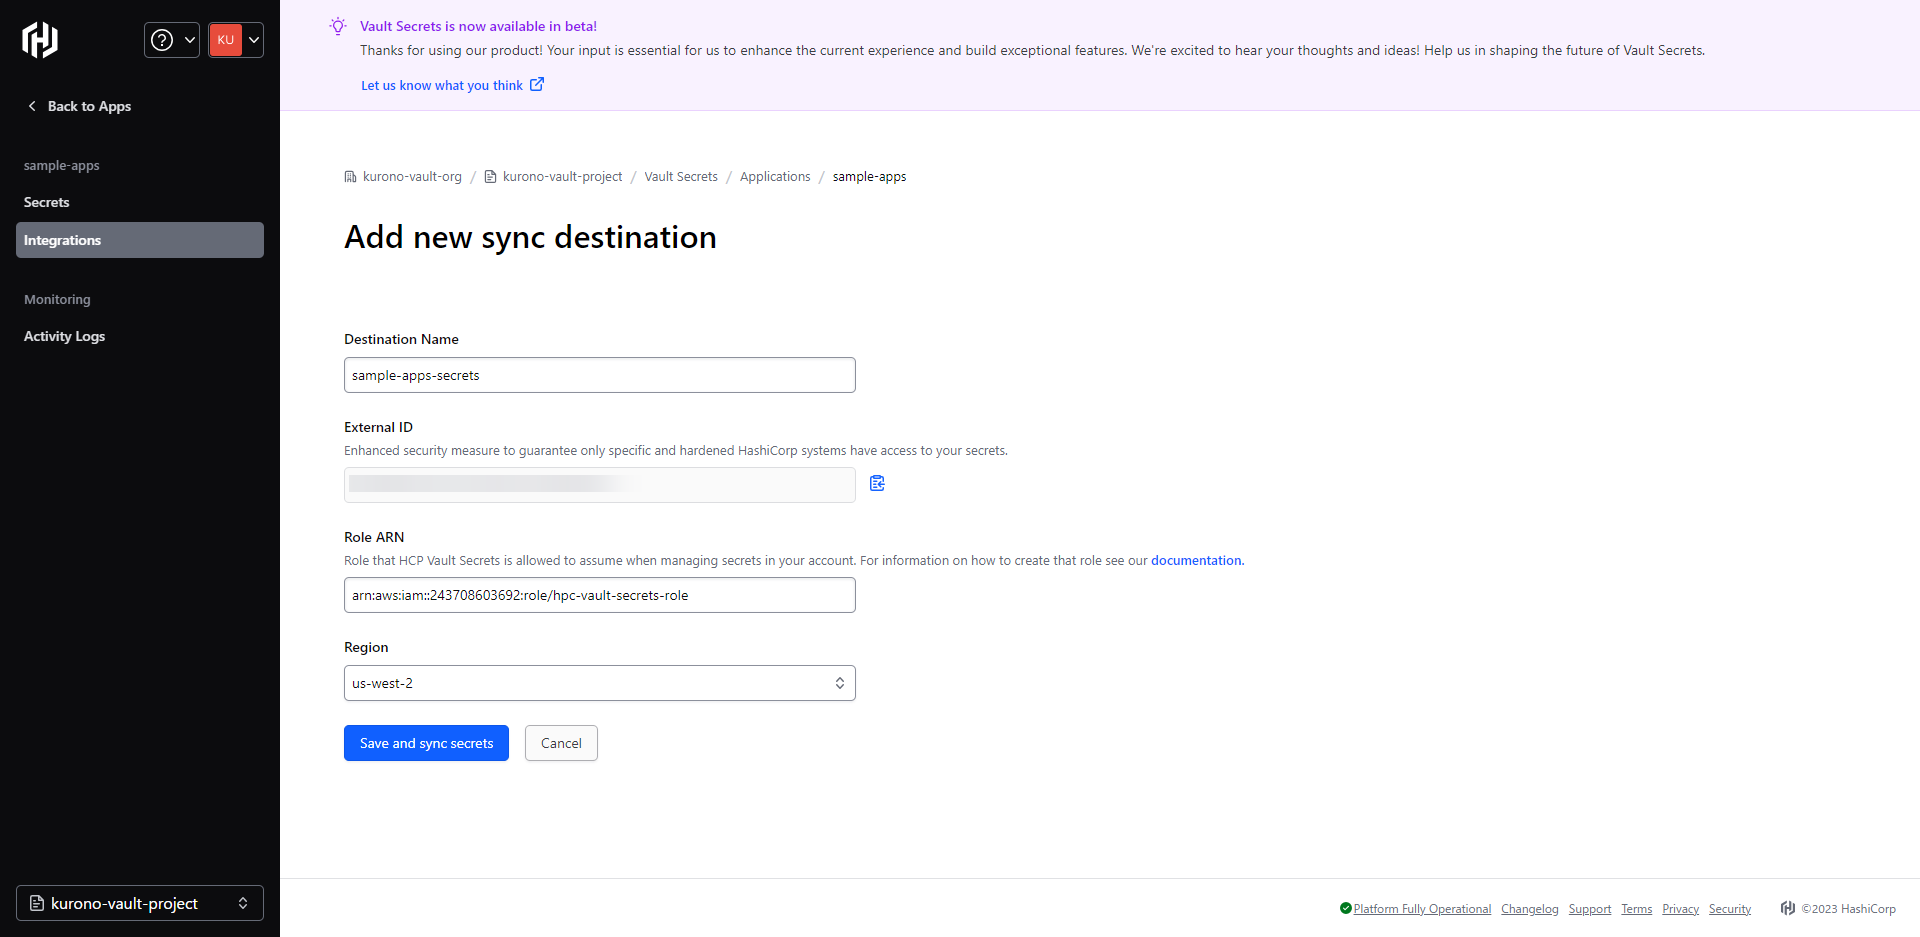Click the Monitoring section label
1920x937 pixels.
(57, 299)
